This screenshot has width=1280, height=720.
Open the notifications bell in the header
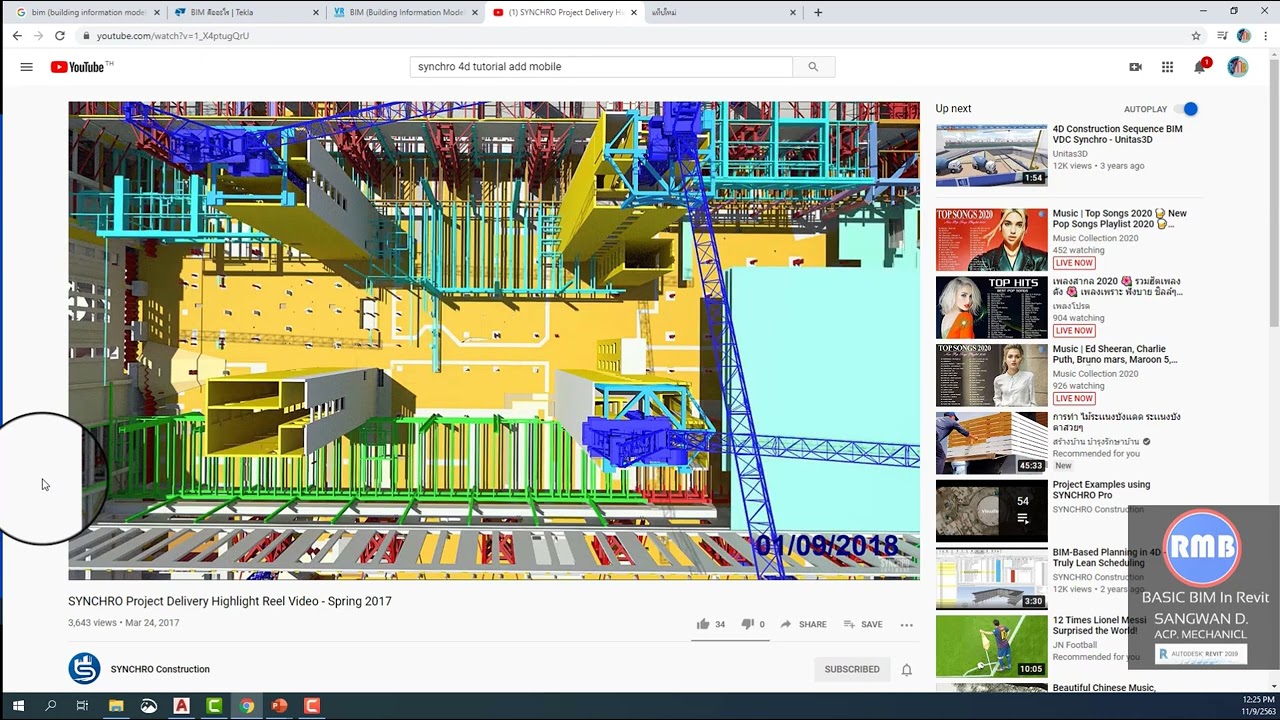(x=1200, y=67)
